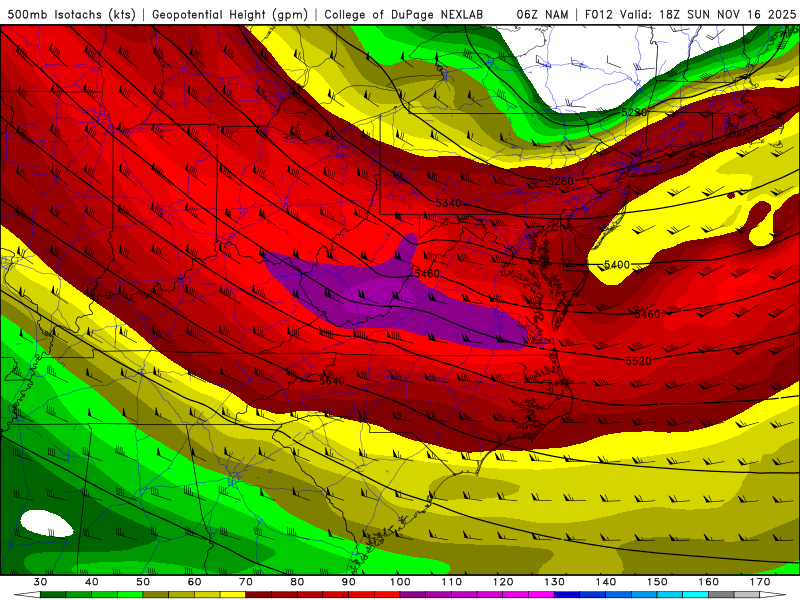This screenshot has height=600, width=800.
Task: Select the maroon swatch just after 70
Action: tap(259, 595)
